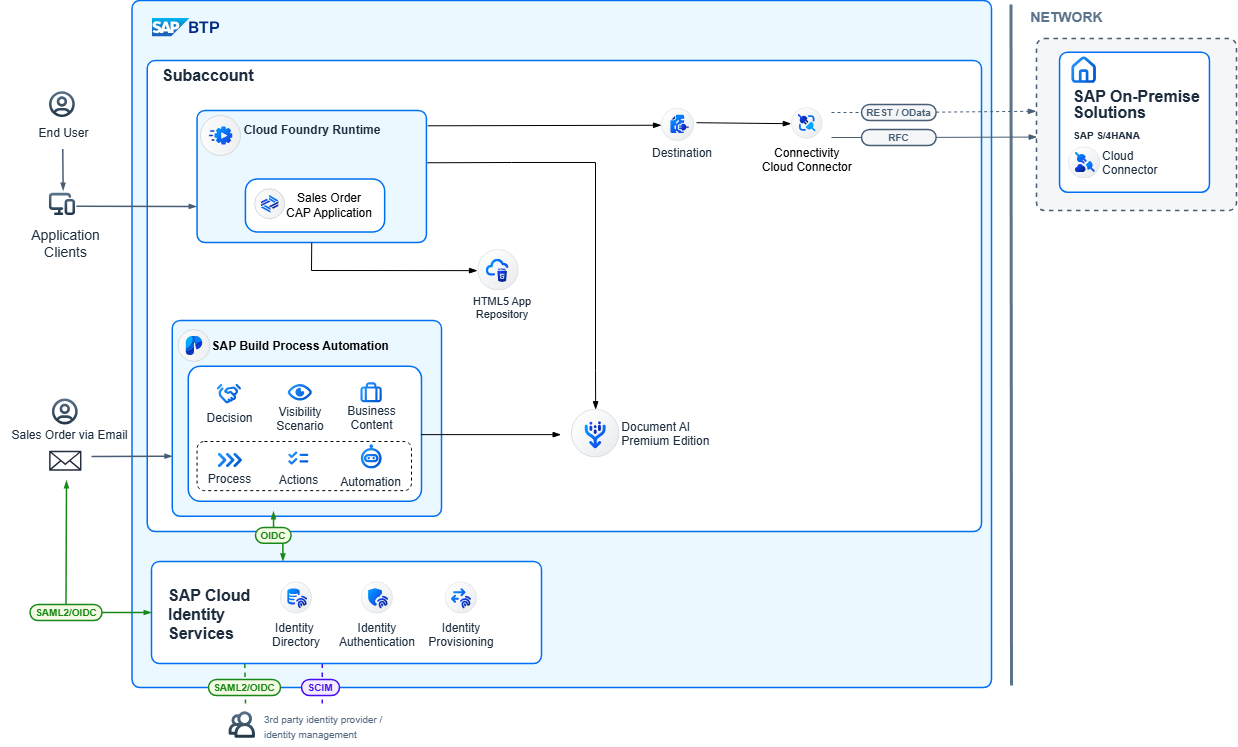
Task: Select the BTP heading text
Action: 204,27
